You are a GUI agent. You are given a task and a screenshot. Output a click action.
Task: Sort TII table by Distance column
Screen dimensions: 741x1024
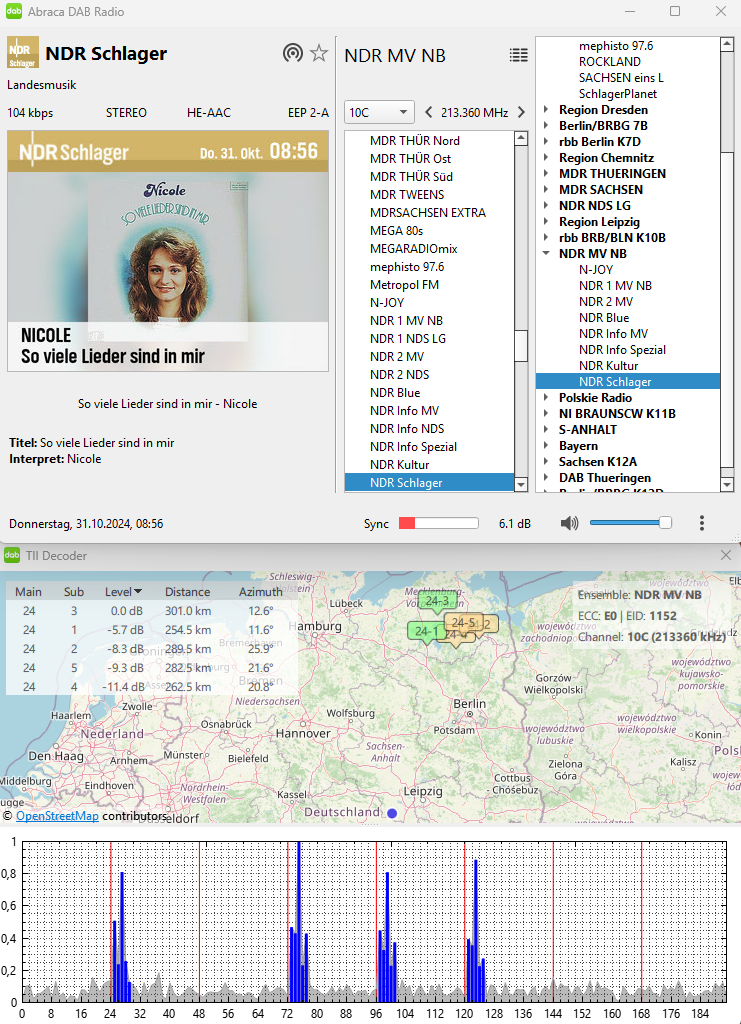(187, 592)
